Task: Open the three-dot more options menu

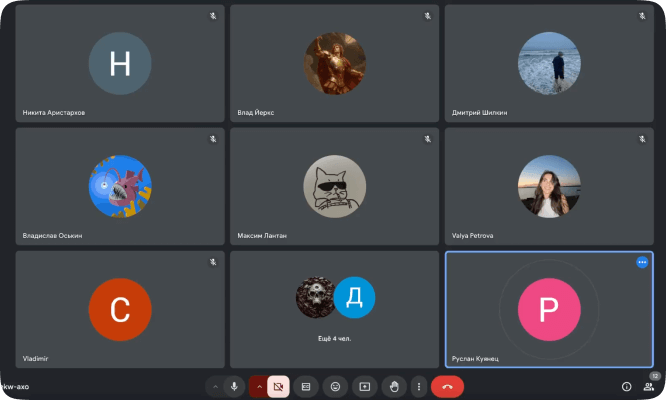Action: tap(418, 386)
